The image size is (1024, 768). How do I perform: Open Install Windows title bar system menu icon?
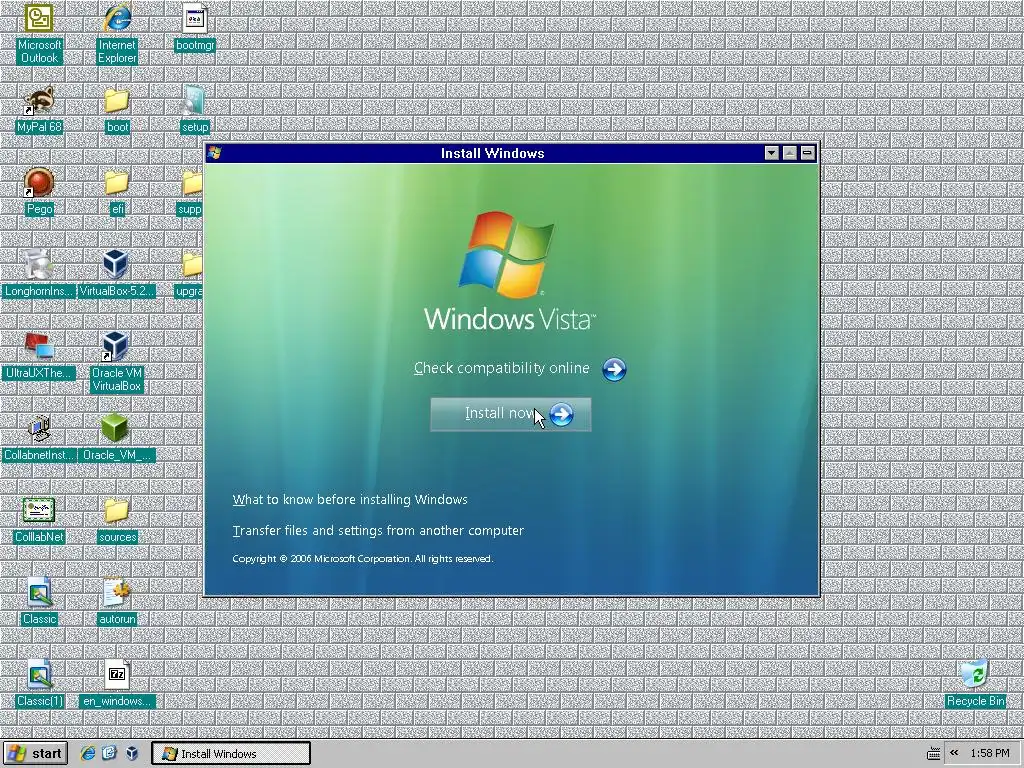214,153
